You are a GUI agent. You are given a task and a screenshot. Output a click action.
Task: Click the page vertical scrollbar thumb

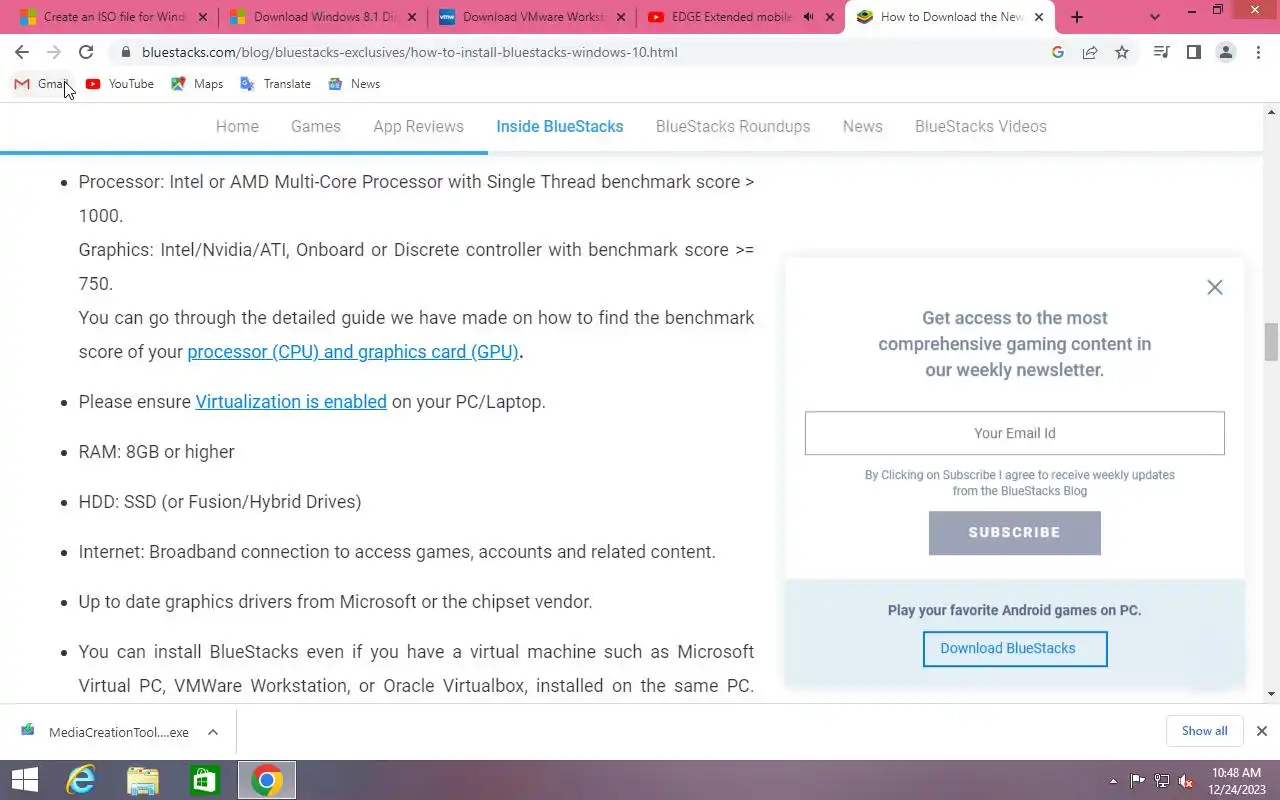(x=1272, y=342)
